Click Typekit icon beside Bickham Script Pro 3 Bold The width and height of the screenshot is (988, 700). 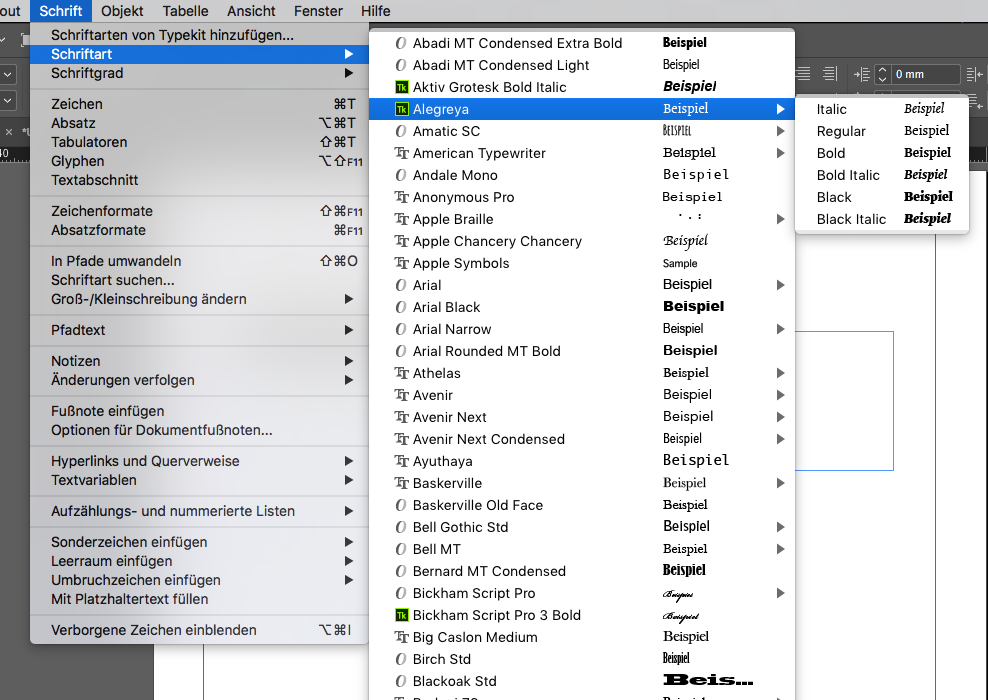point(401,615)
